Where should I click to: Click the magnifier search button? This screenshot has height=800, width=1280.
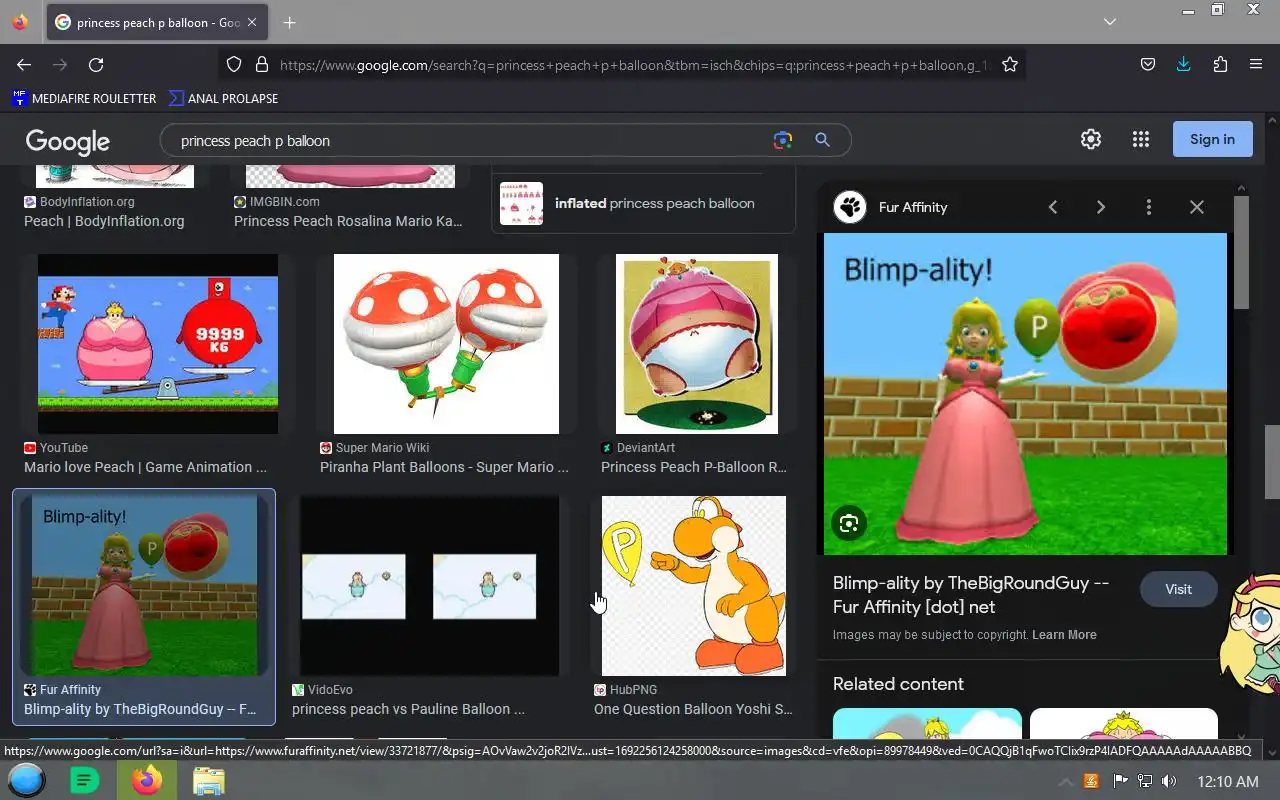point(822,140)
